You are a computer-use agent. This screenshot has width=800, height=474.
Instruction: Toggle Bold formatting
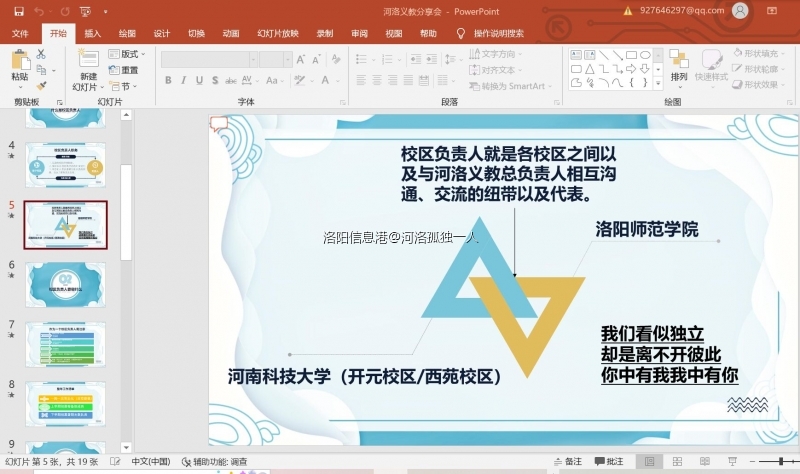click(x=168, y=80)
